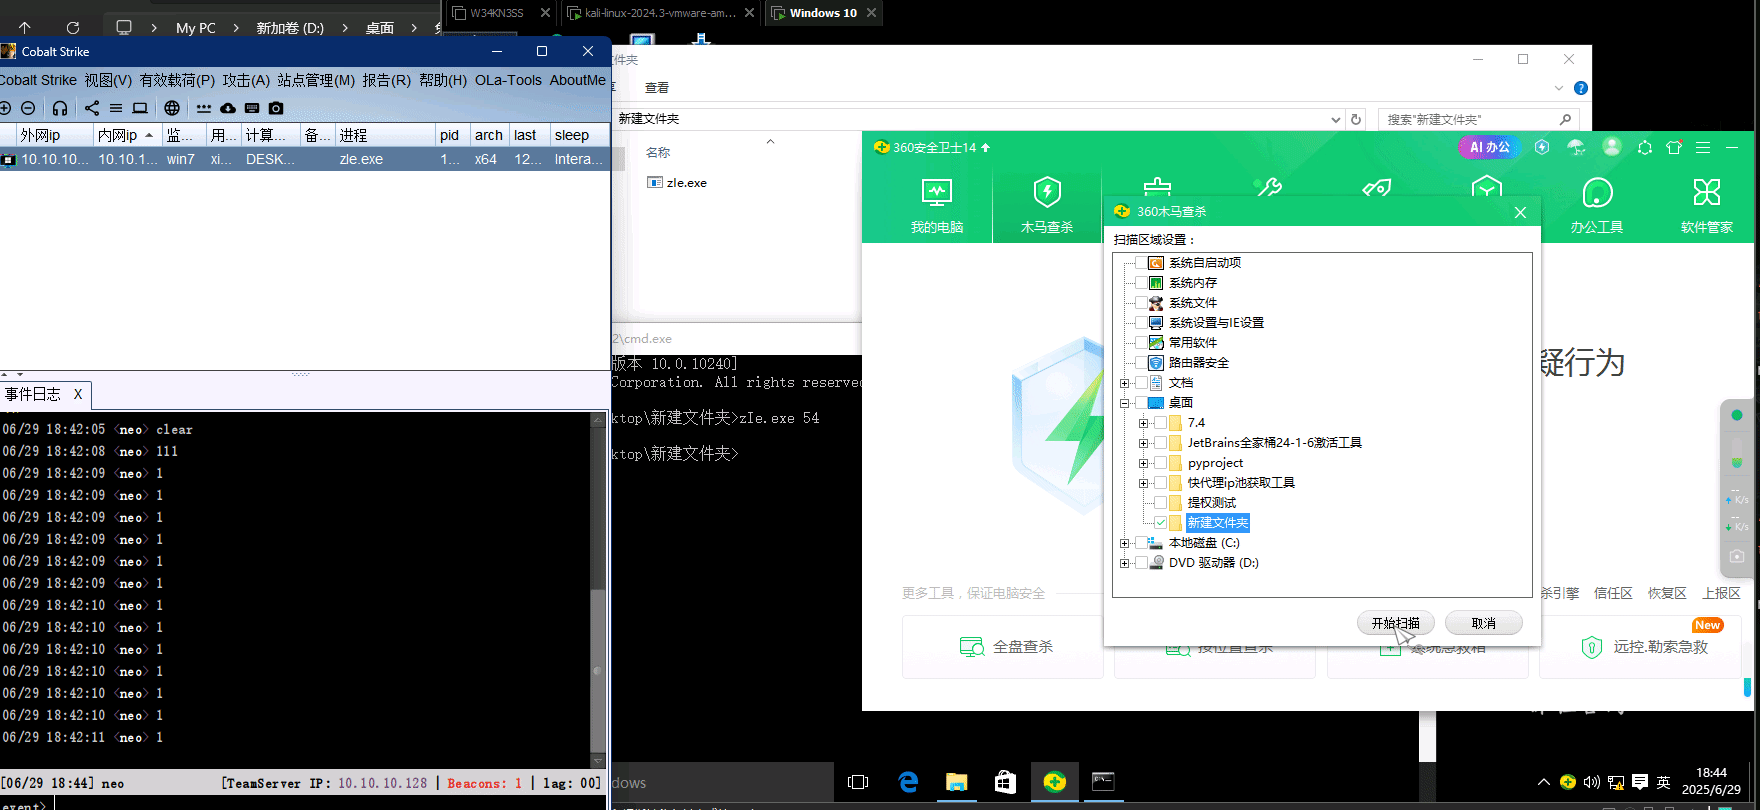Open the pivot graph share icon
This screenshot has width=1760, height=810.
click(92, 108)
